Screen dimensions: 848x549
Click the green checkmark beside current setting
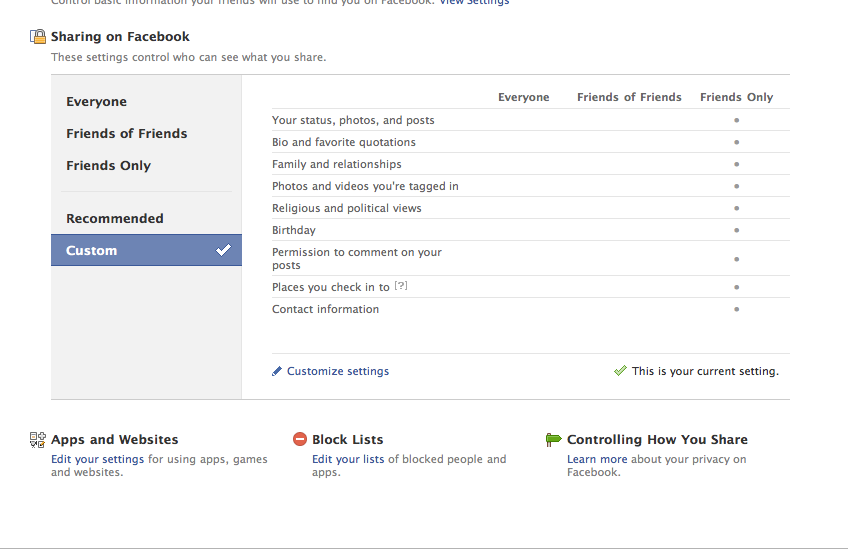click(620, 371)
